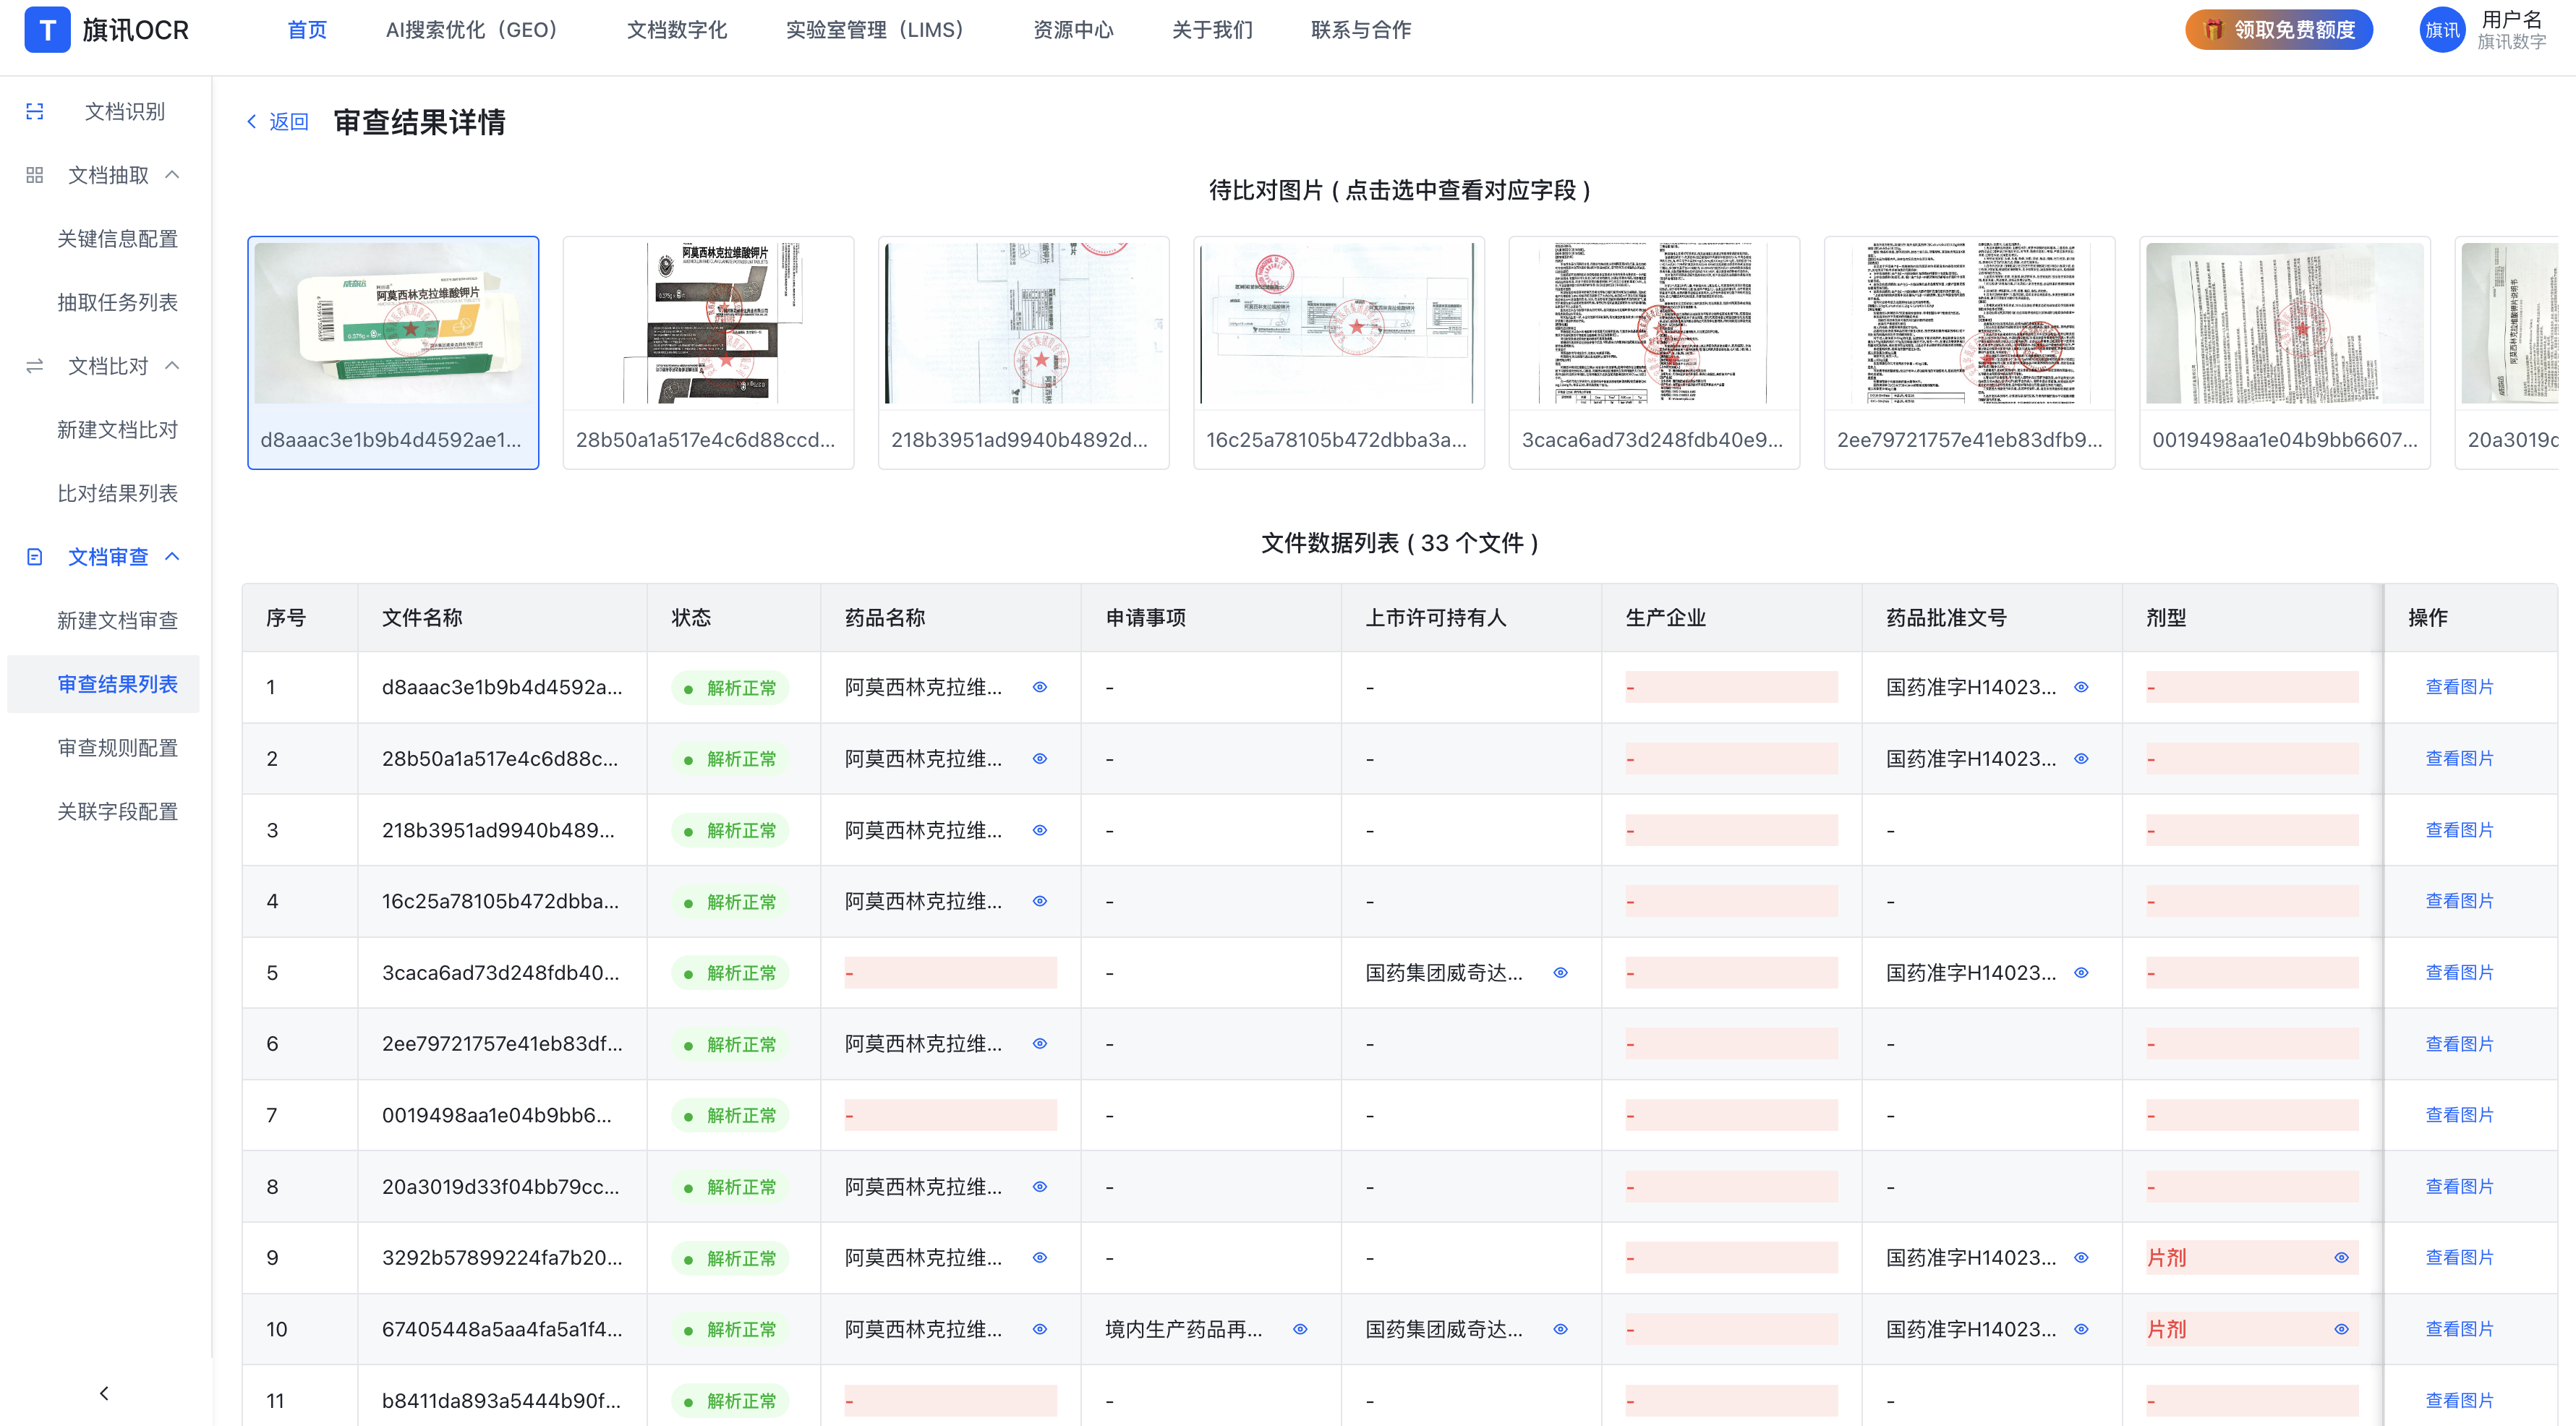Click the 文档审查 document icon in sidebar
The image size is (2576, 1426).
point(35,557)
